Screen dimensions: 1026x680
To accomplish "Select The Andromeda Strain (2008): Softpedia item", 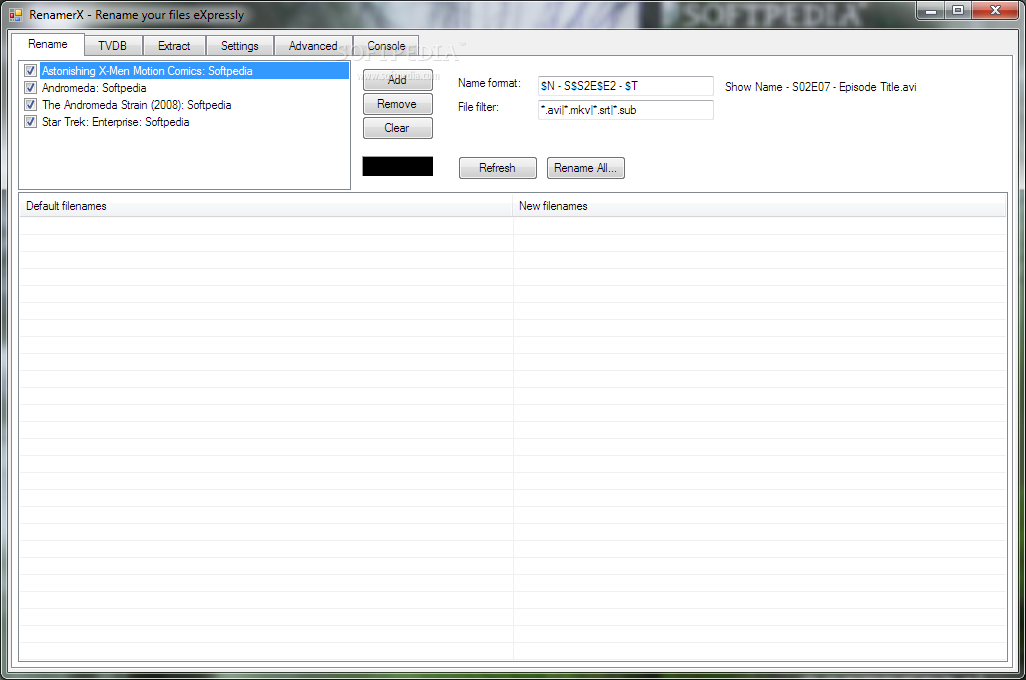I will click(x=137, y=105).
